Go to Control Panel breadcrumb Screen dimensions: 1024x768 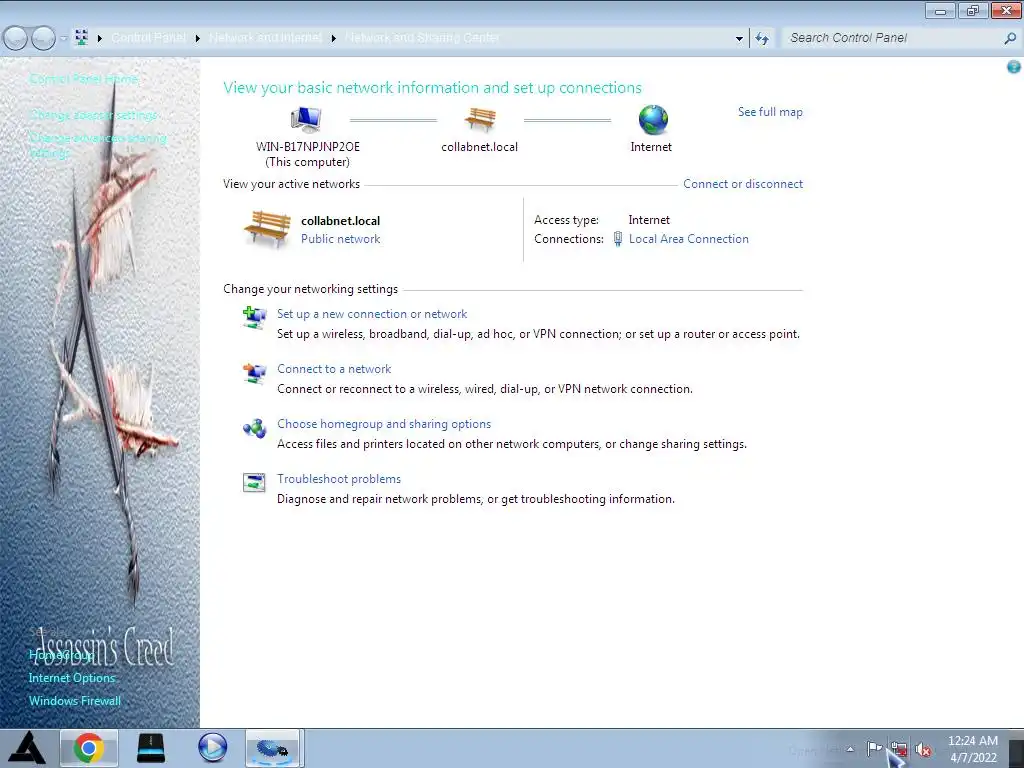149,38
